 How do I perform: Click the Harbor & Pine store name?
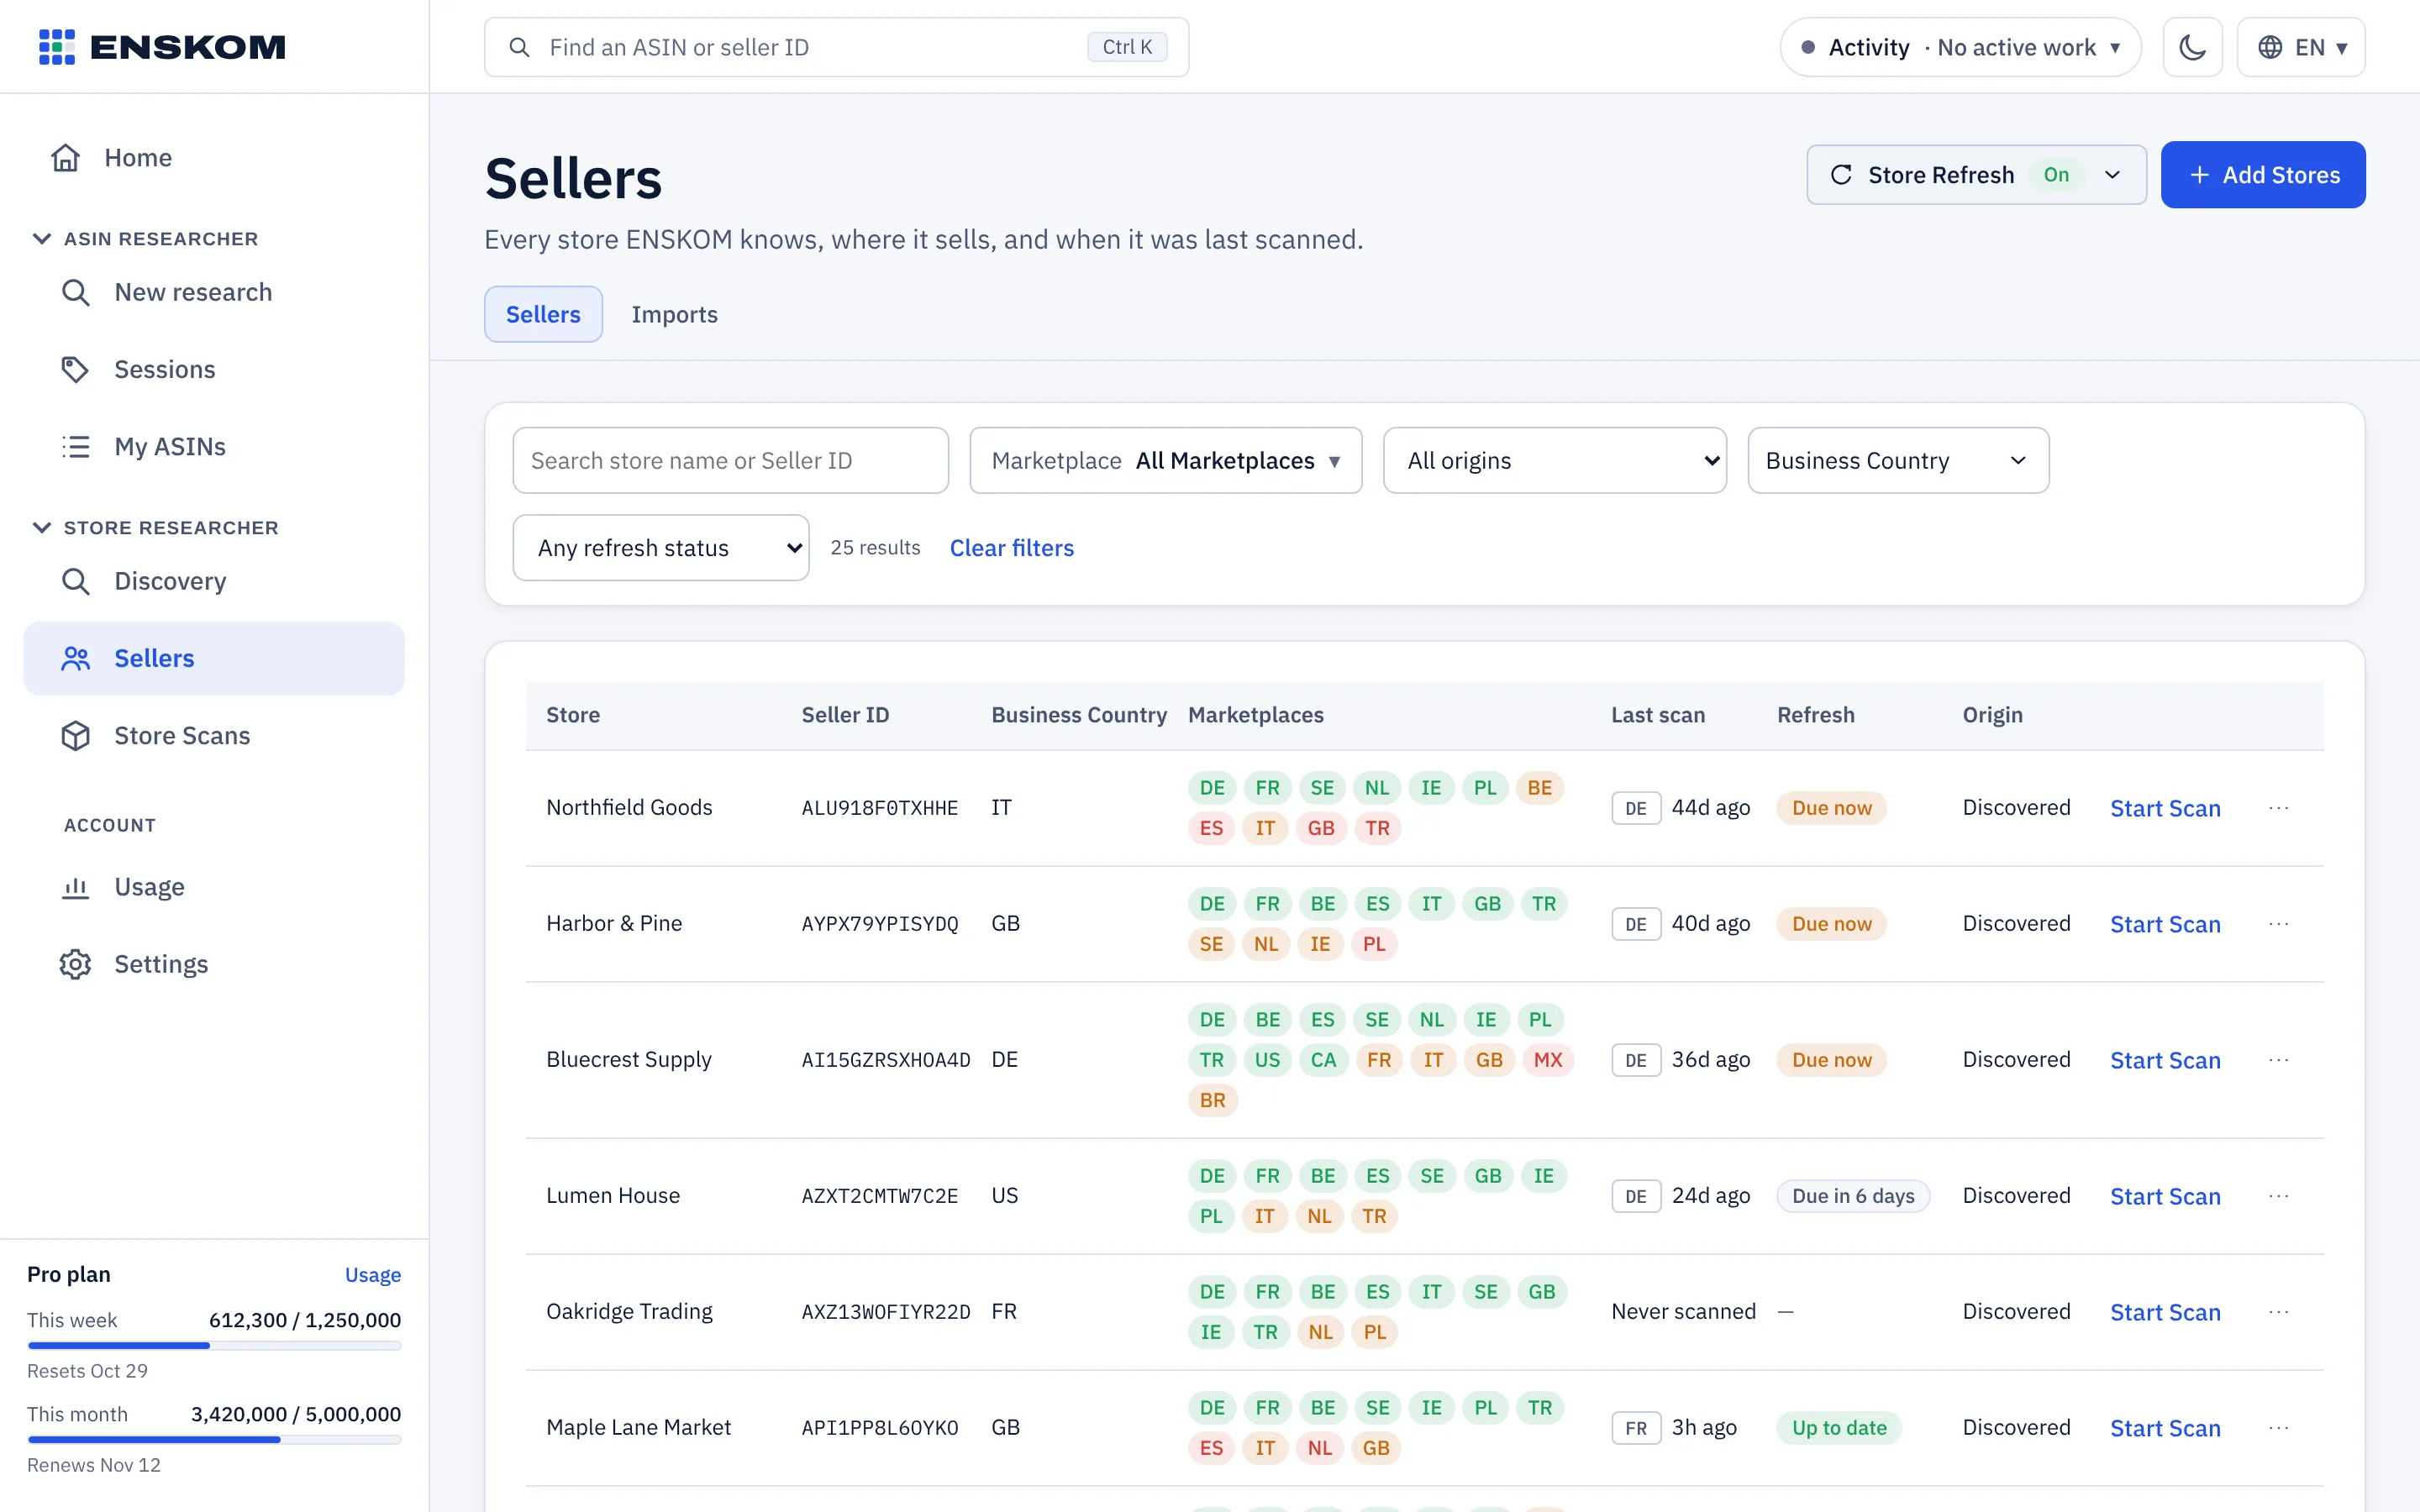point(614,924)
